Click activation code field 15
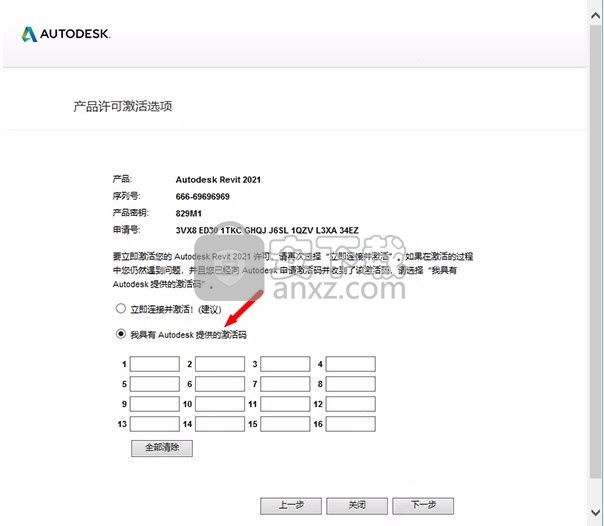Viewport: 604px width, 526px height. 285,424
